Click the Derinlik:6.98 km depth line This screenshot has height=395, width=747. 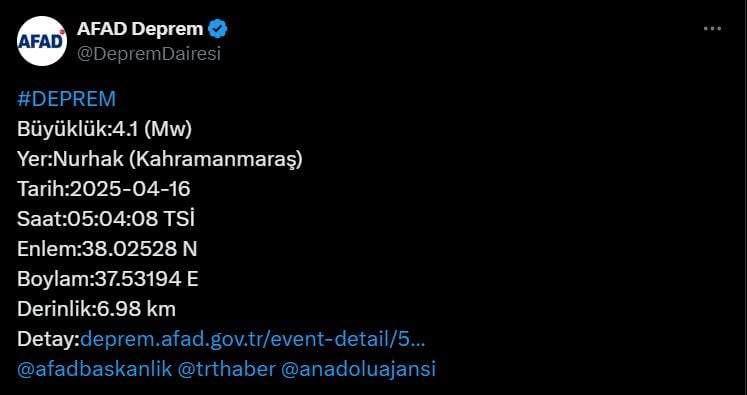point(96,309)
